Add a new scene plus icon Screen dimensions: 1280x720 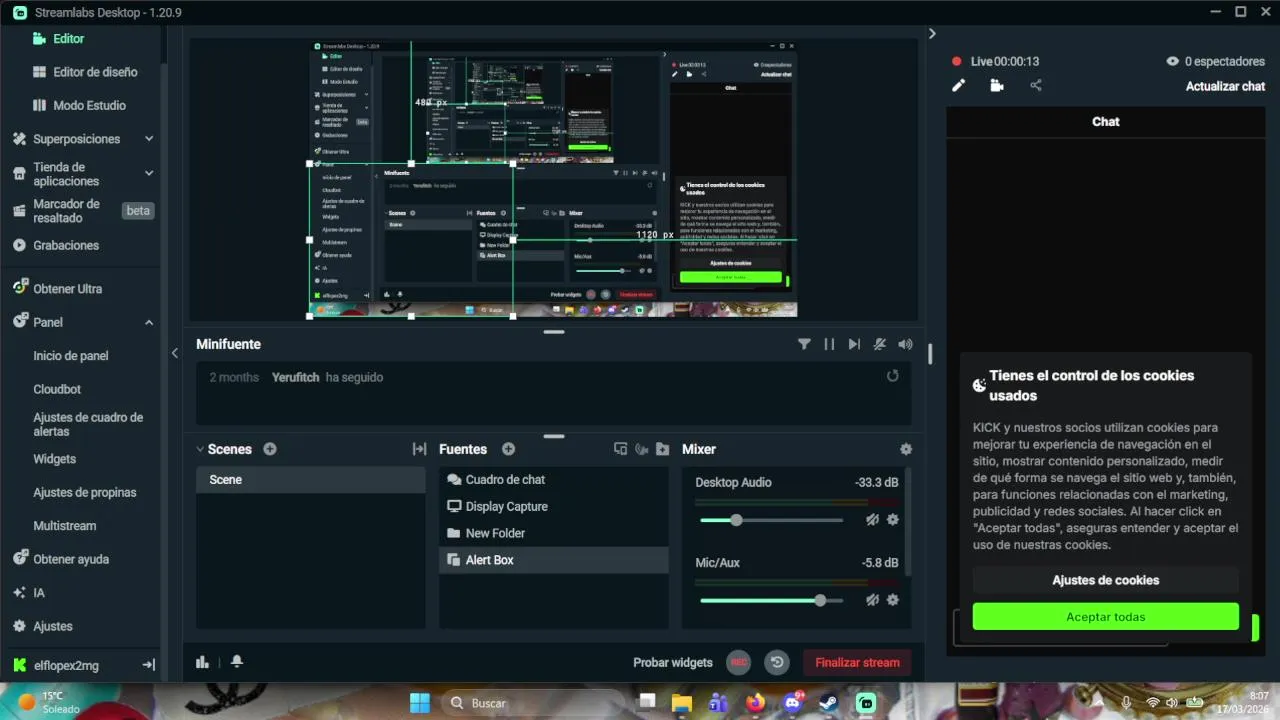tap(270, 449)
